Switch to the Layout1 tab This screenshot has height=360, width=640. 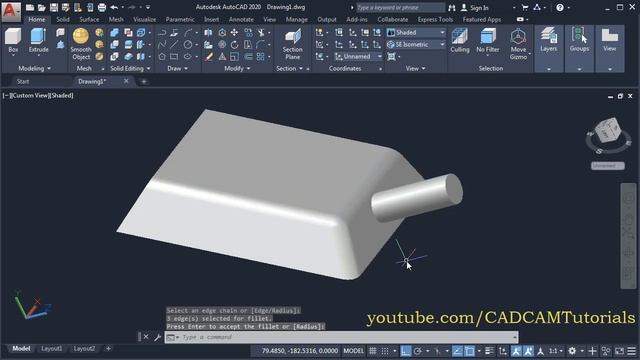pos(51,349)
